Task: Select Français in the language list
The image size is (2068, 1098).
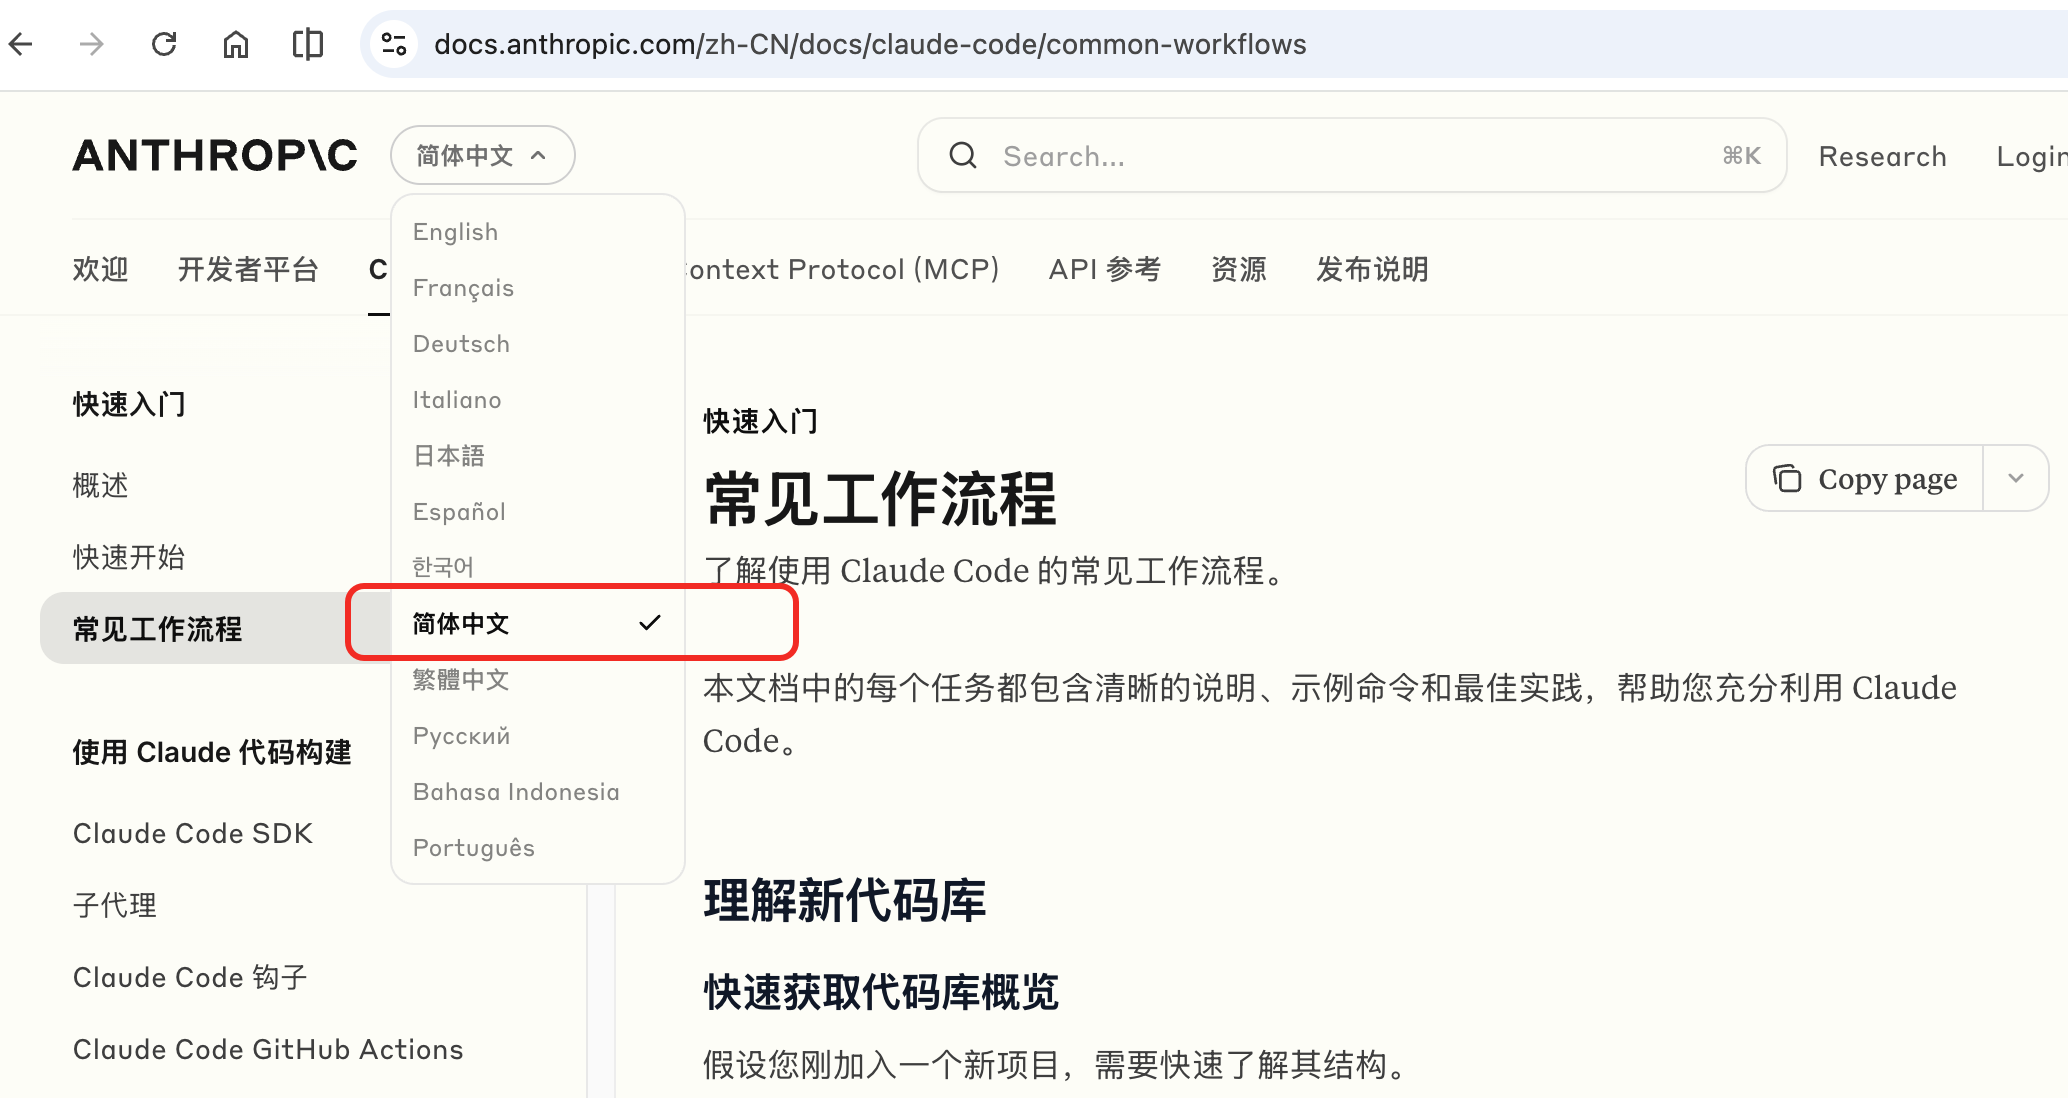Action: pos(538,288)
